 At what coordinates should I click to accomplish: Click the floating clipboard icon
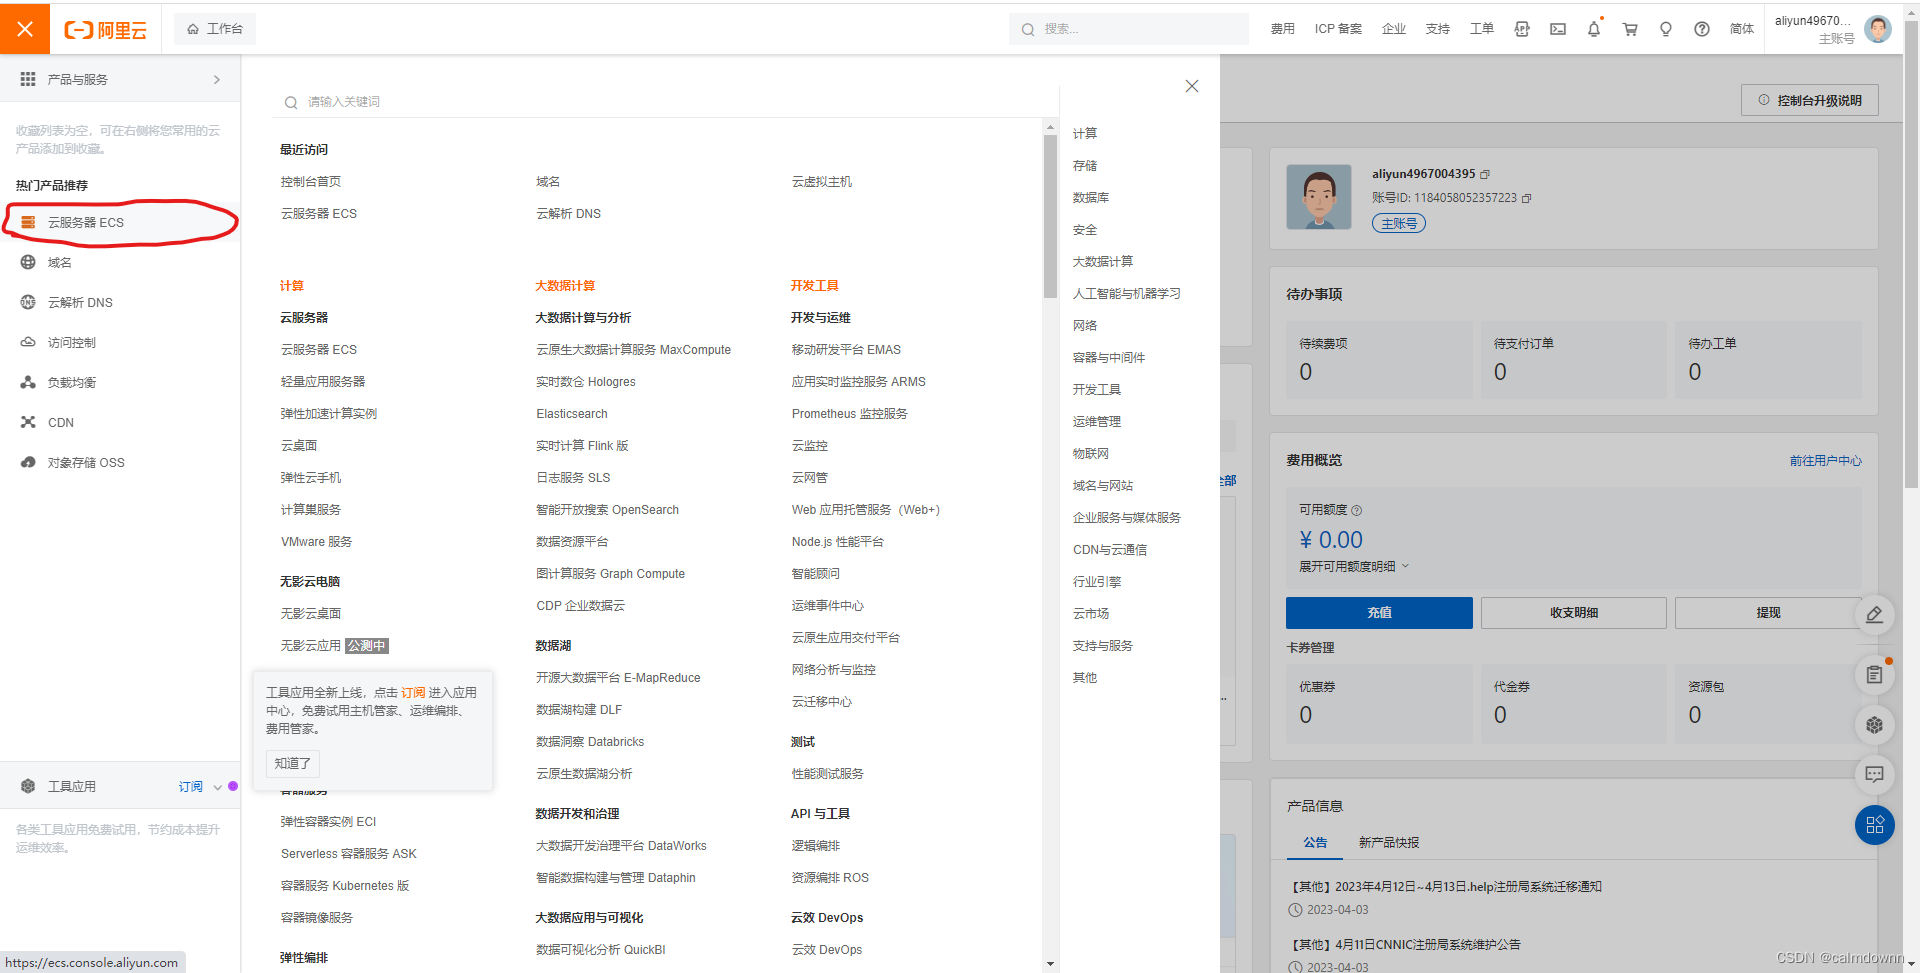coord(1875,675)
